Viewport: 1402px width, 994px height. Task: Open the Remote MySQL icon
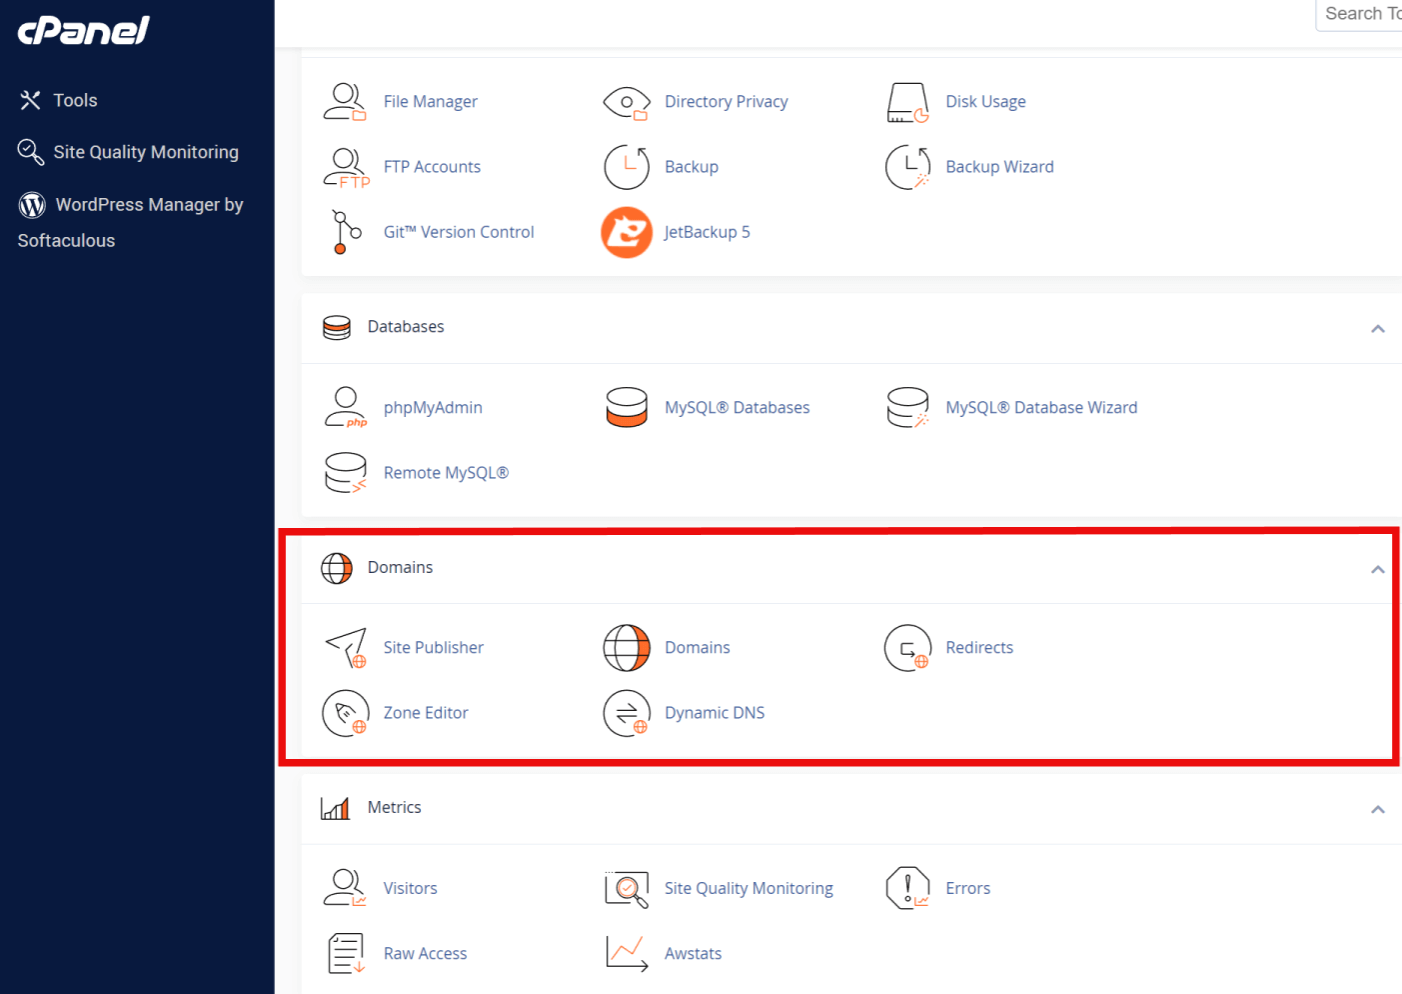346,473
